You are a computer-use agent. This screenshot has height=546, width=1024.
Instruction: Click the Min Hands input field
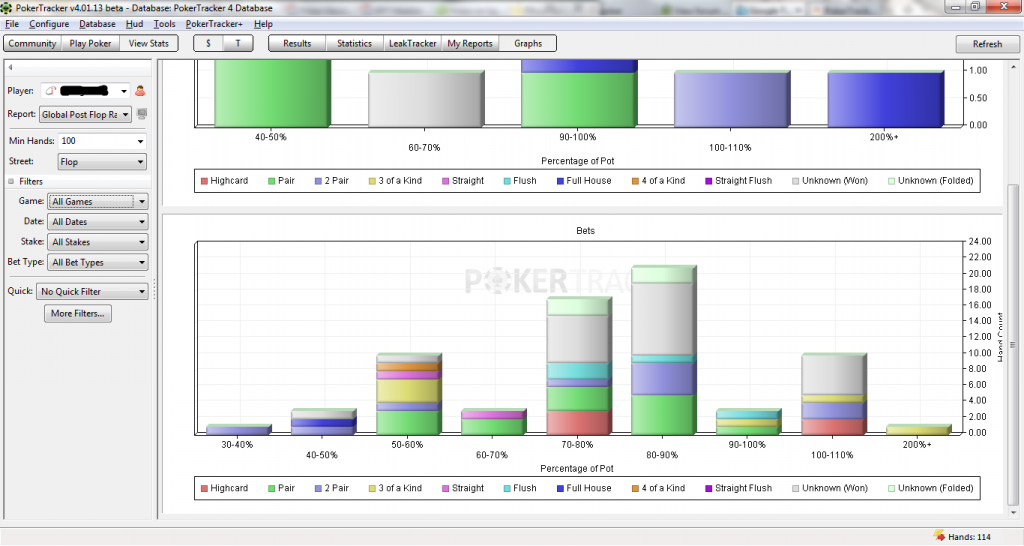pyautogui.click(x=96, y=141)
